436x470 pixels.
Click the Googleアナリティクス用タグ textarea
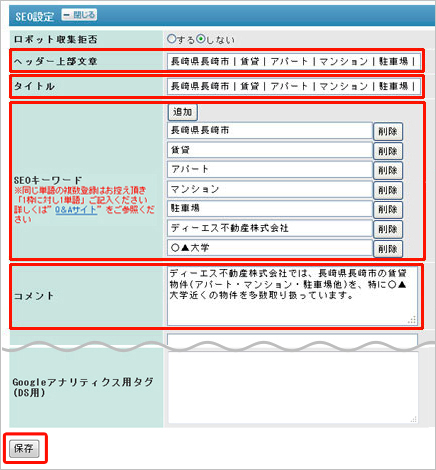click(293, 388)
